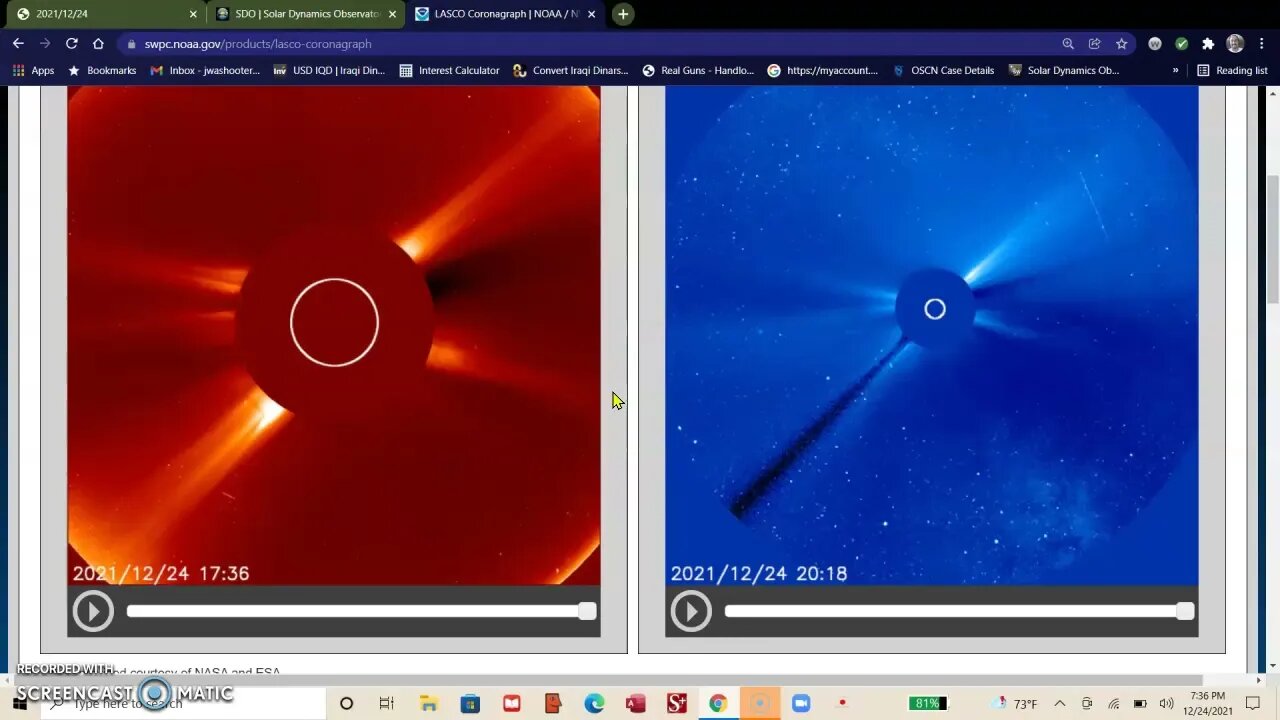This screenshot has height=720, width=1280.
Task: Open the zoom magnifier in address bar
Action: point(1068,44)
